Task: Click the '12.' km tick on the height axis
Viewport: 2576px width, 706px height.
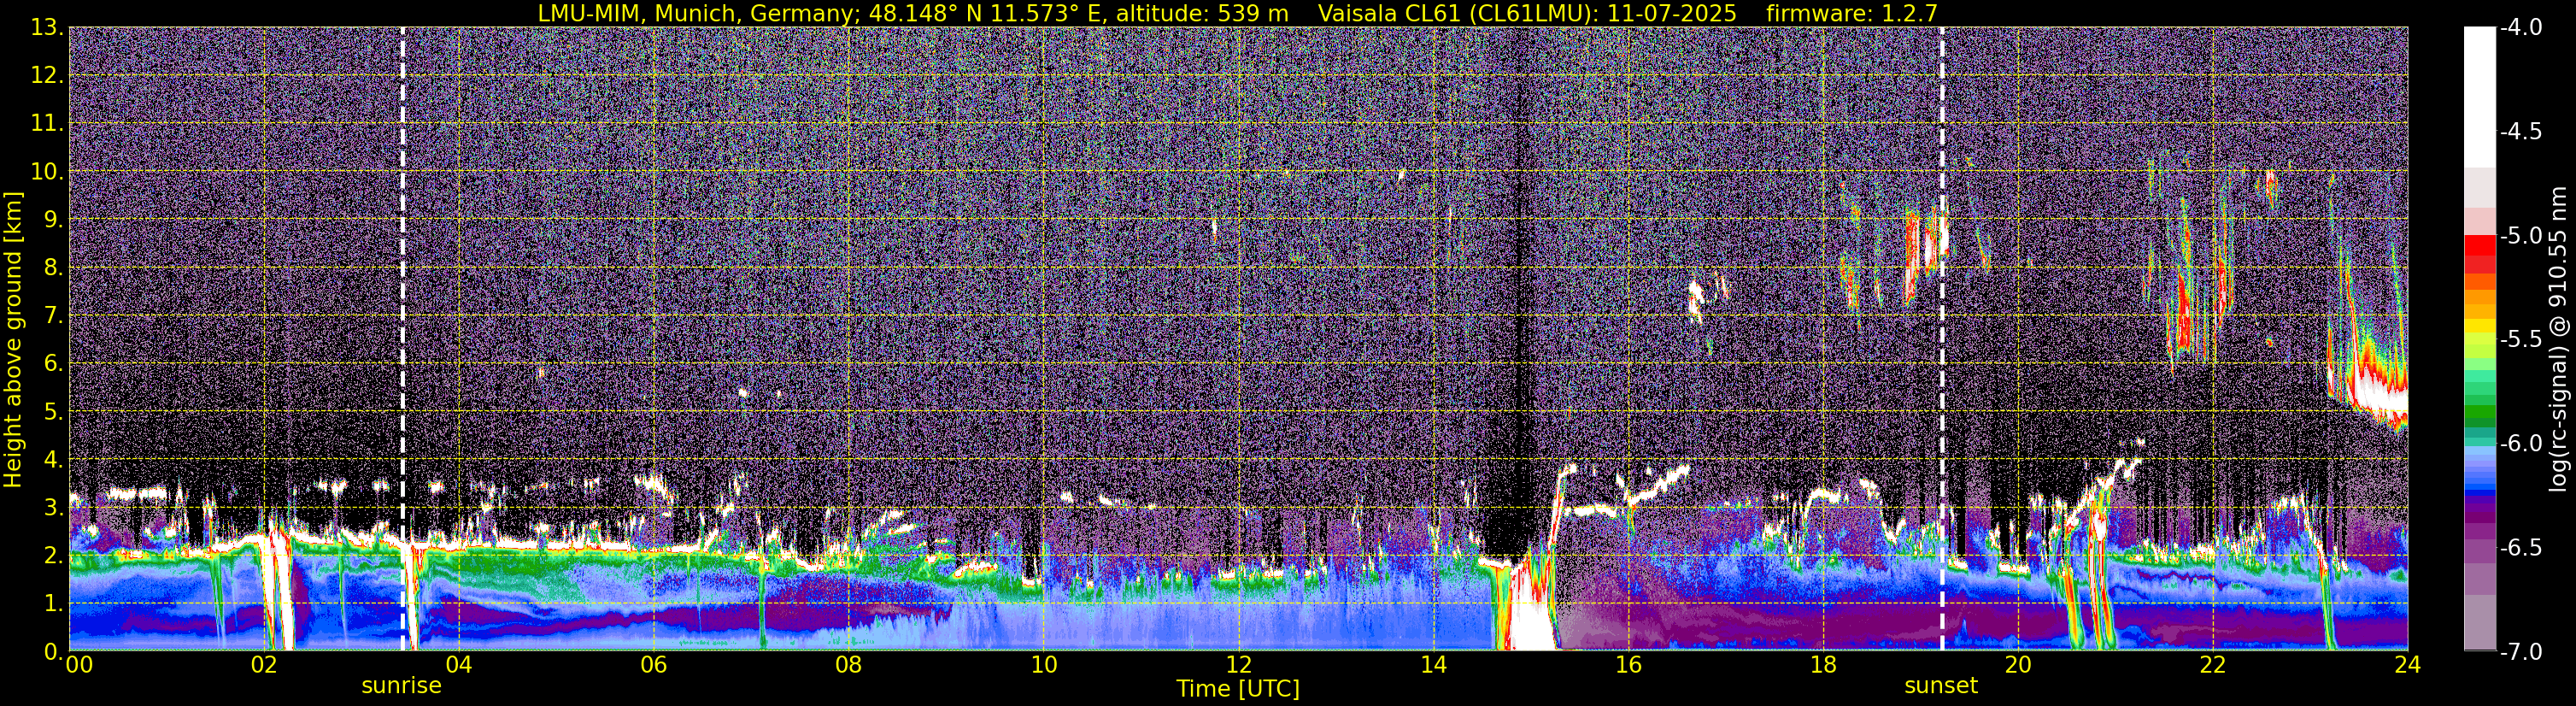Action: click(x=46, y=76)
